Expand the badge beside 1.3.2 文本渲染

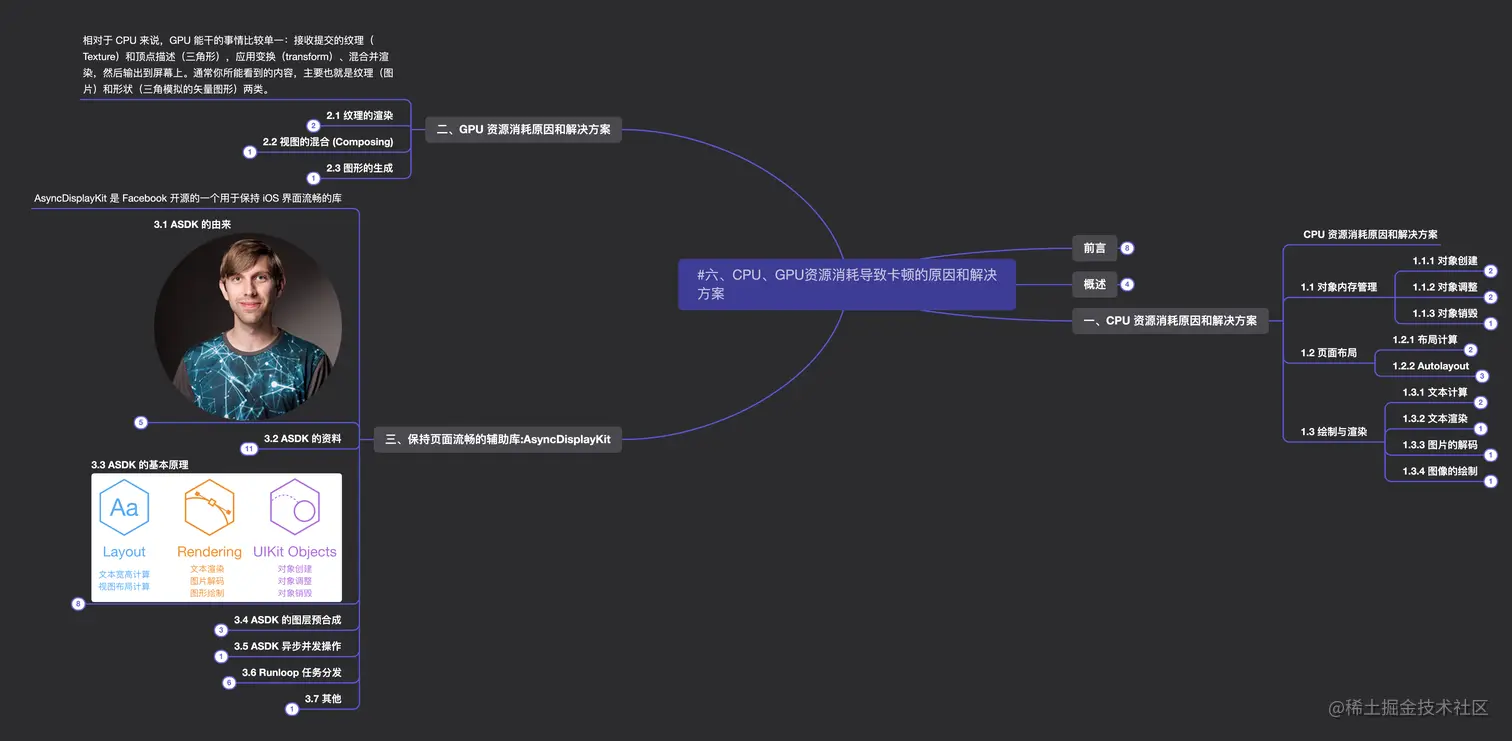click(x=1480, y=429)
